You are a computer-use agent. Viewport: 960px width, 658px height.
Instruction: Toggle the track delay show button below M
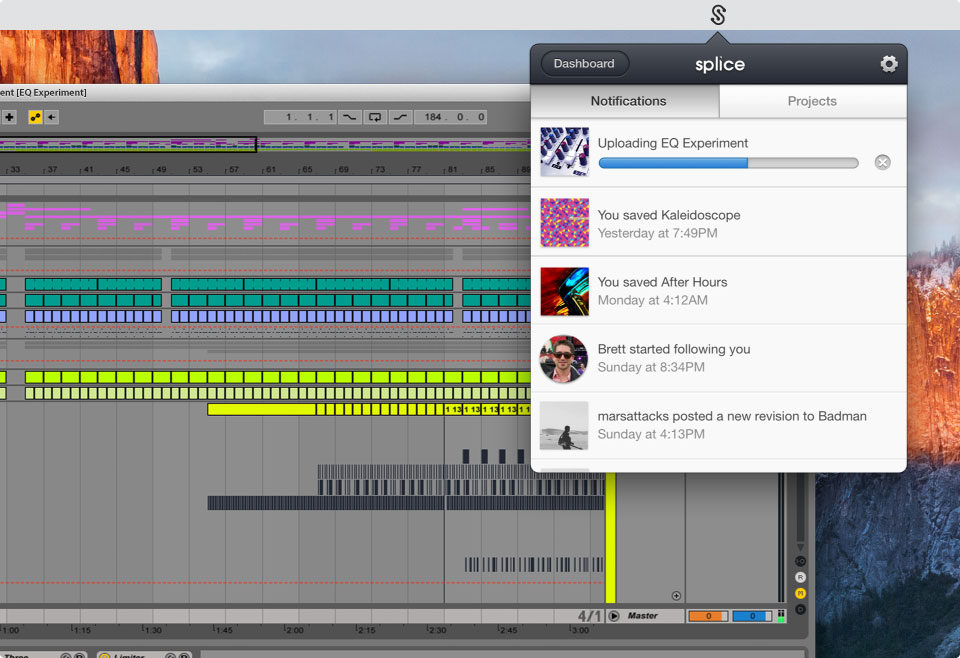pyautogui.click(x=800, y=609)
